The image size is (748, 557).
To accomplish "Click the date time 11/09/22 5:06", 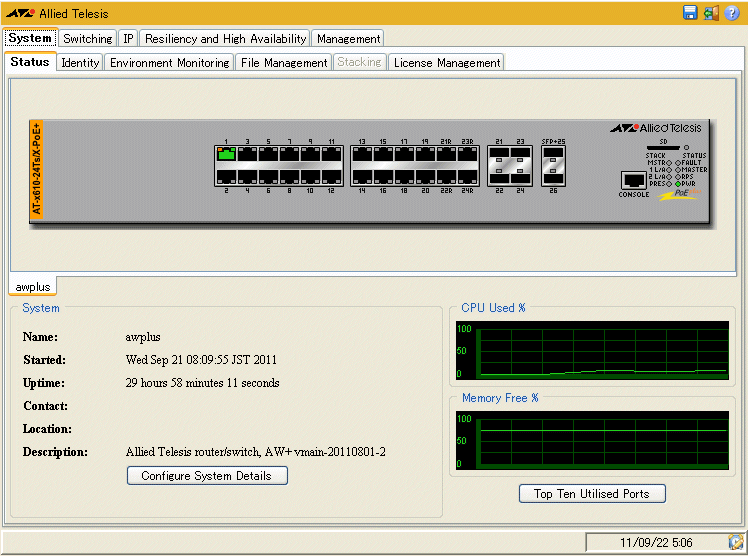I will tap(656, 543).
